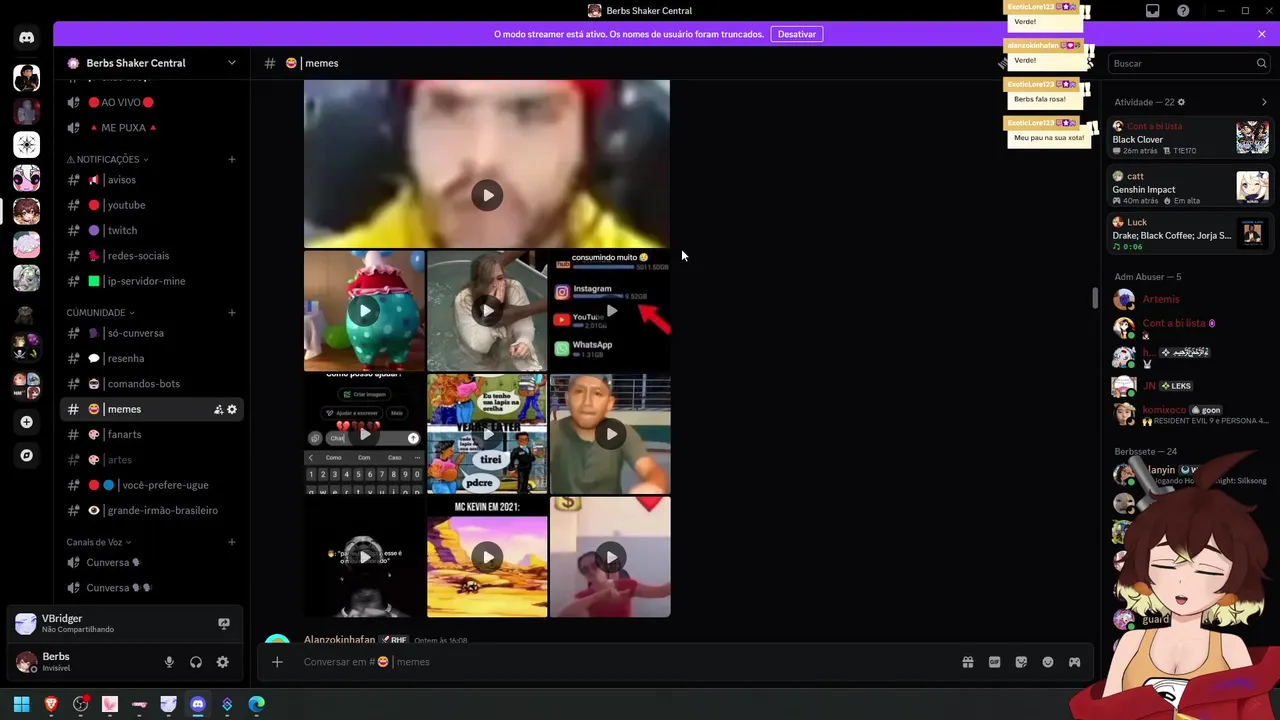Collapse the CÚMUNIDADE category
The height and width of the screenshot is (720, 1280).
tap(101, 312)
